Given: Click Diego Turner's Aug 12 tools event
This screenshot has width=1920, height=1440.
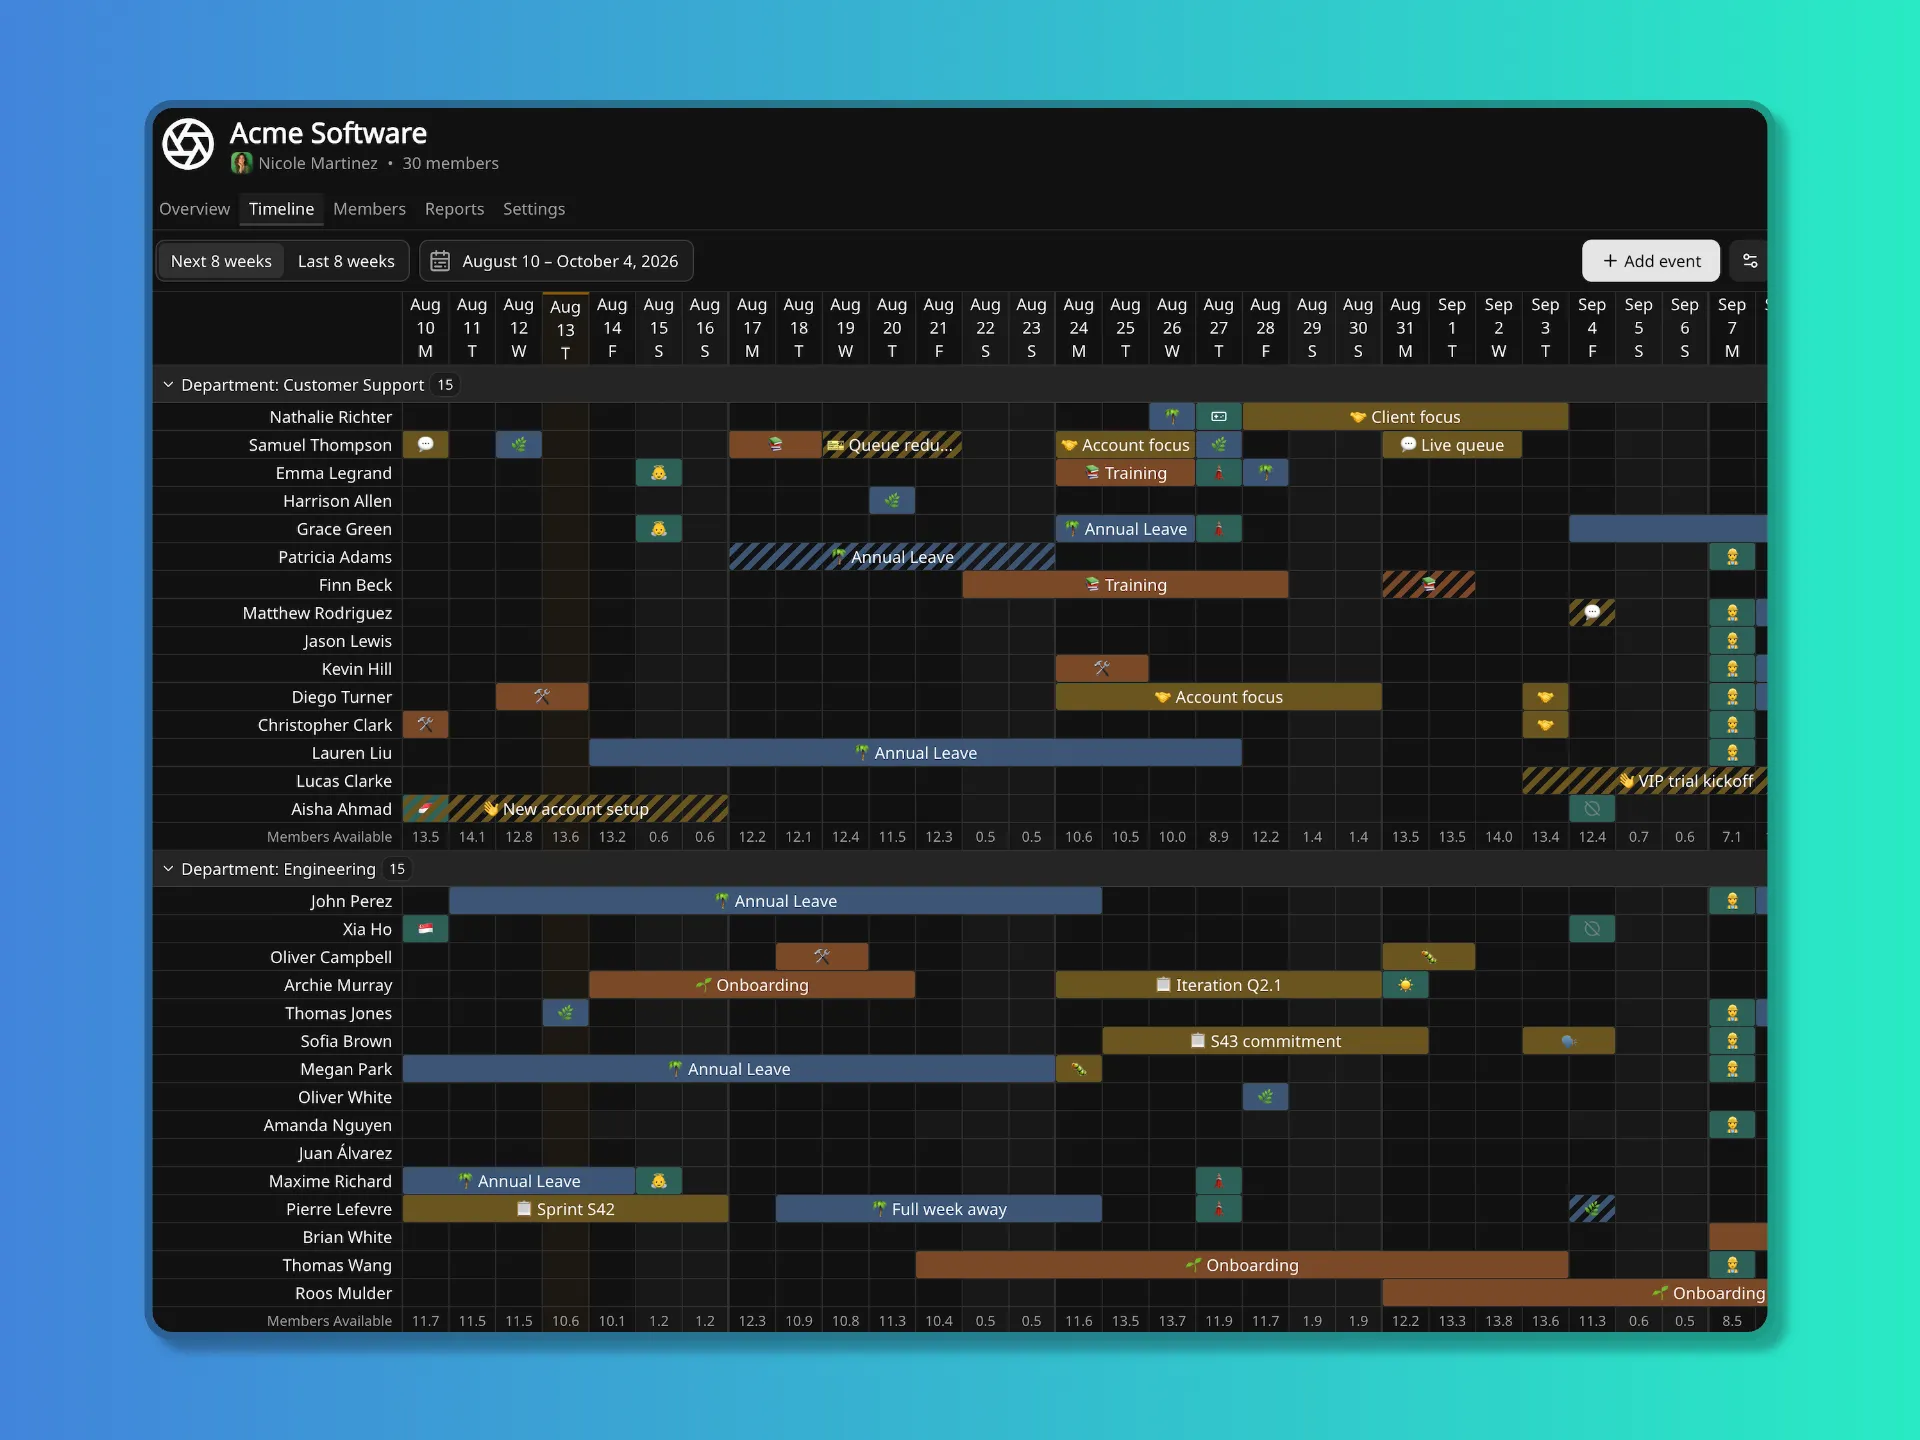Looking at the screenshot, I should pyautogui.click(x=542, y=697).
